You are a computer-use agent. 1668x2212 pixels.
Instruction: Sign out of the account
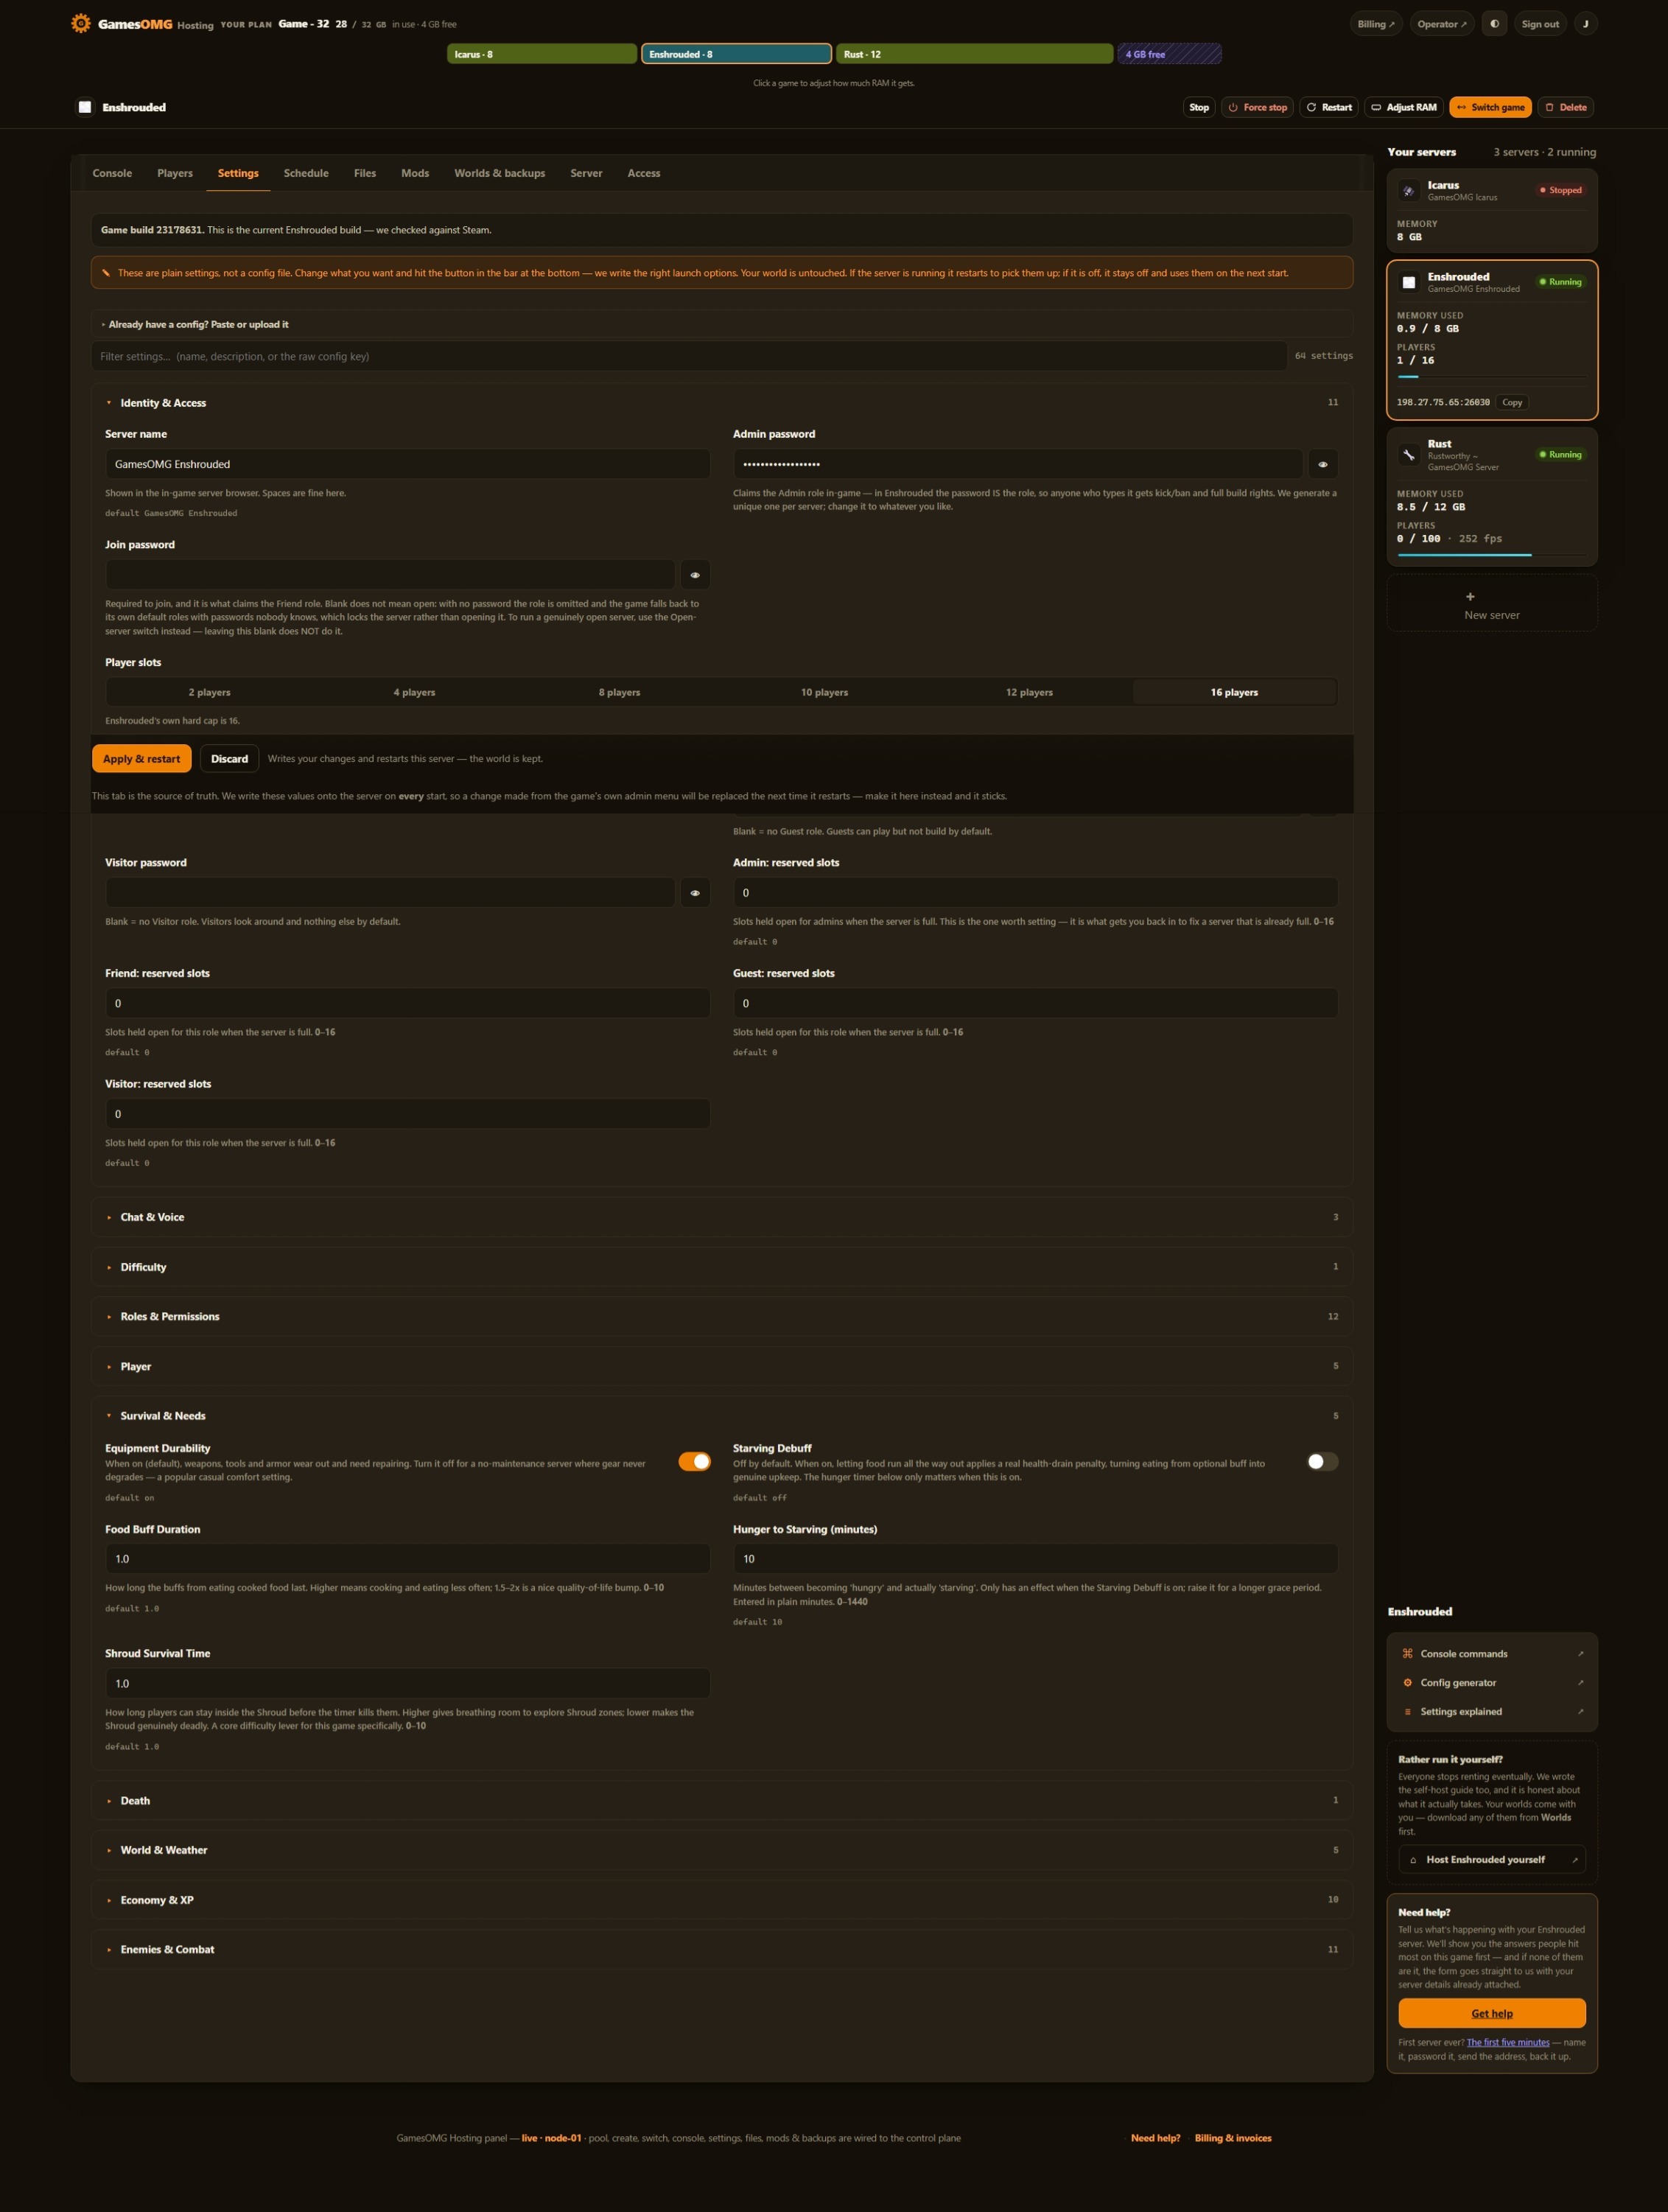click(1540, 24)
